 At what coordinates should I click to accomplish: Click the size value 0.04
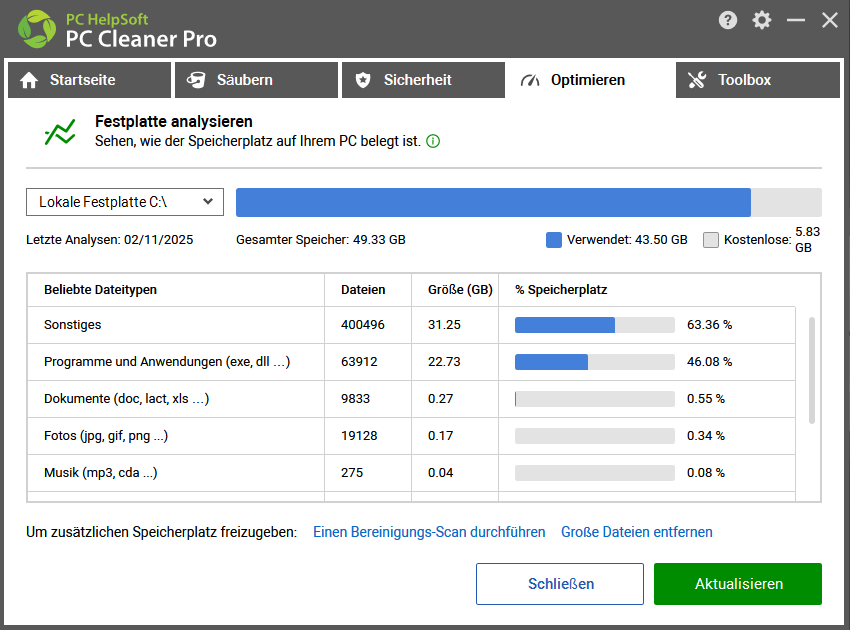440,473
